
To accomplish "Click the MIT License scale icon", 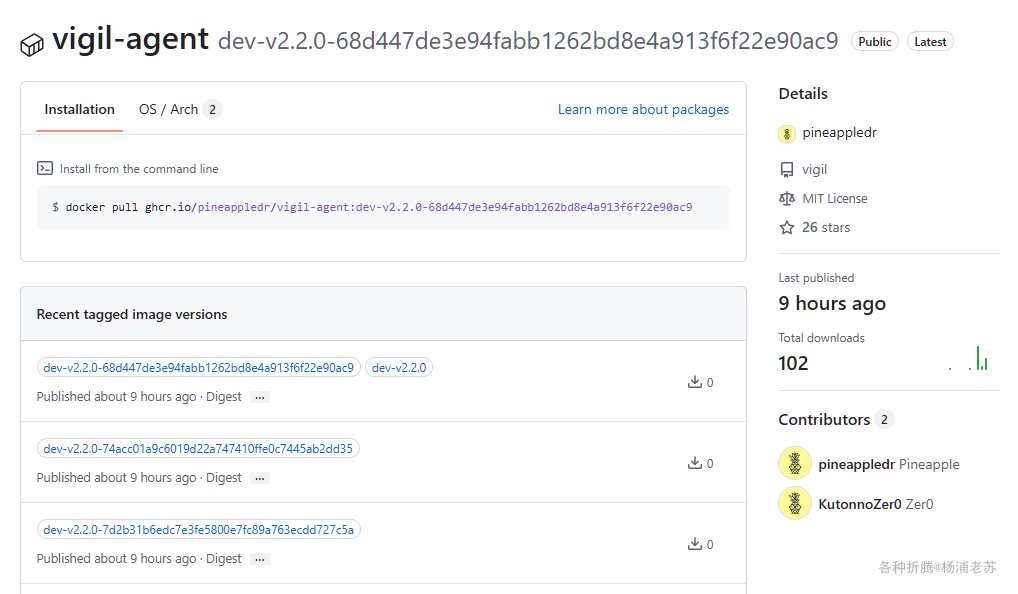I will click(787, 199).
